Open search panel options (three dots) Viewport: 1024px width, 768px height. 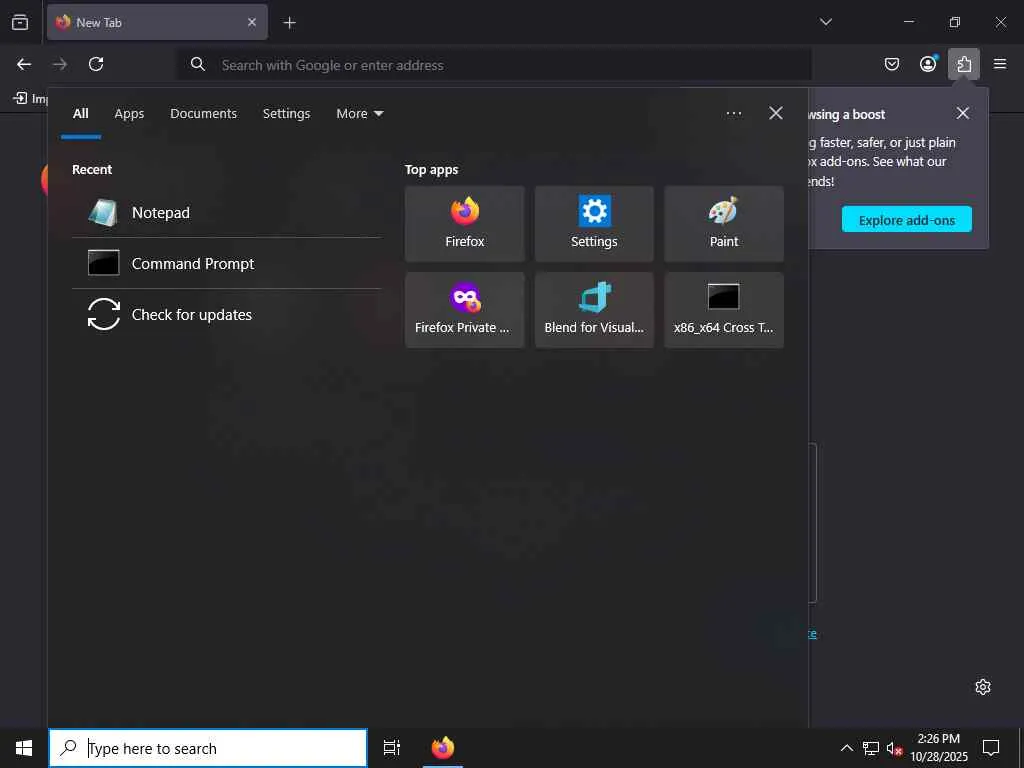(733, 114)
